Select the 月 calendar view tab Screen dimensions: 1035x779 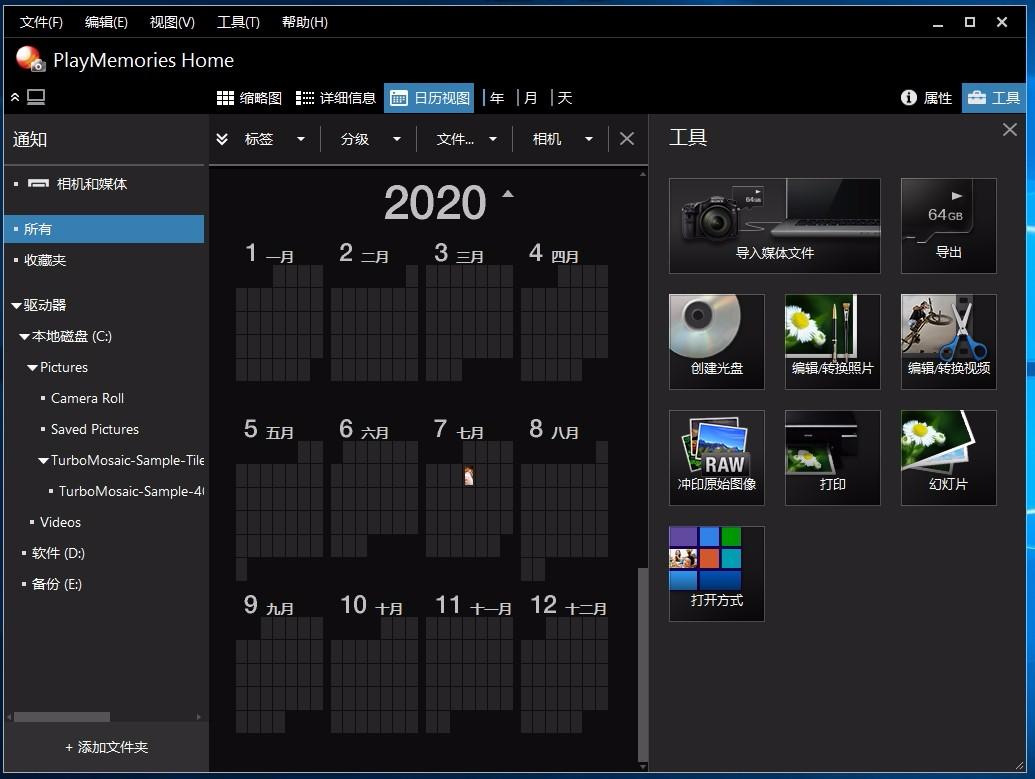[531, 98]
